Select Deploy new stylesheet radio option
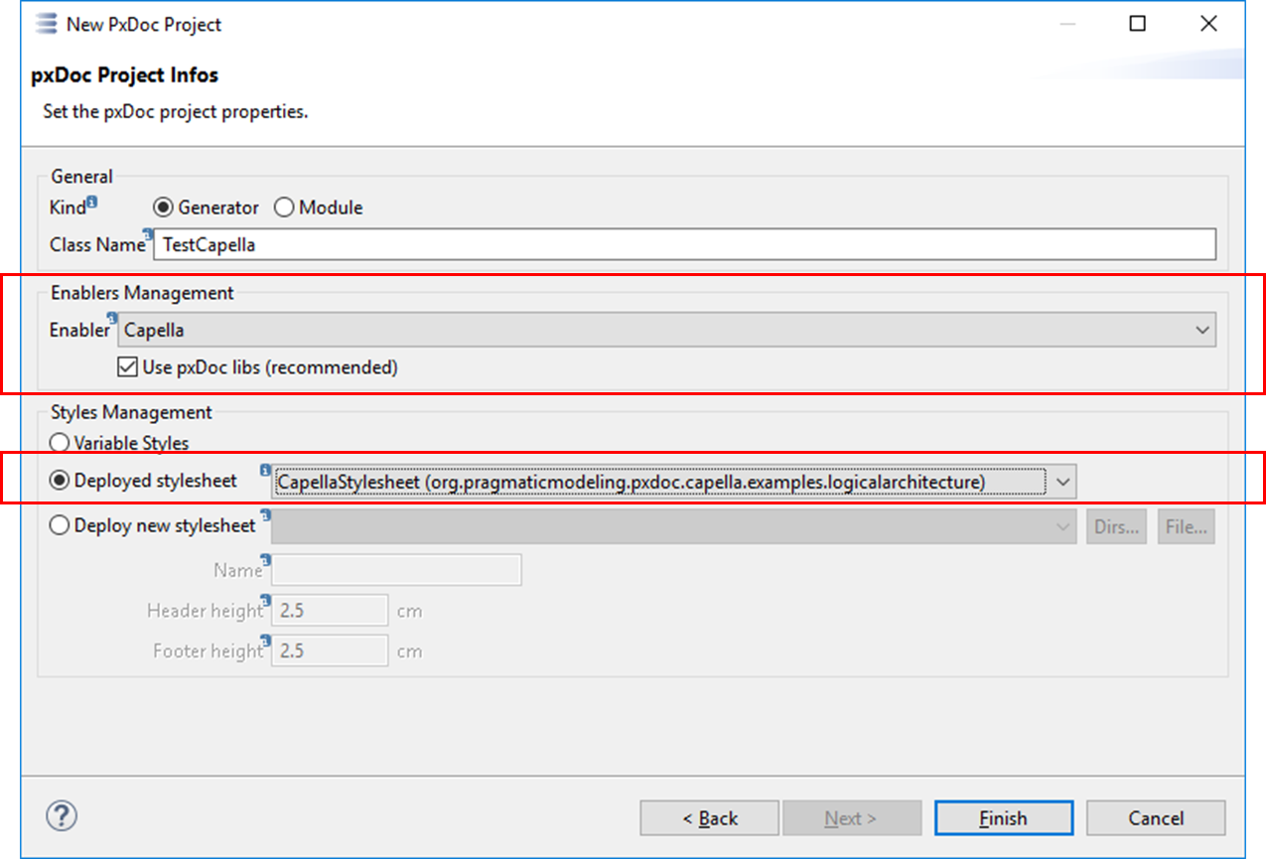 pyautogui.click(x=60, y=526)
